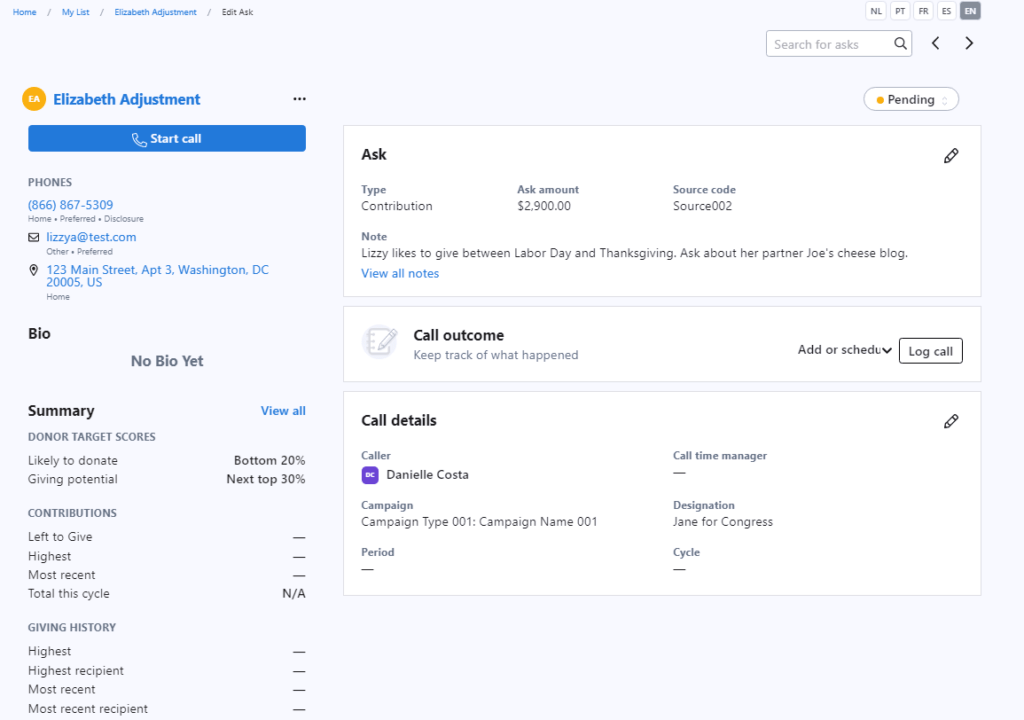This screenshot has height=720, width=1024.
Task: Click the Start call button
Action: coord(167,139)
